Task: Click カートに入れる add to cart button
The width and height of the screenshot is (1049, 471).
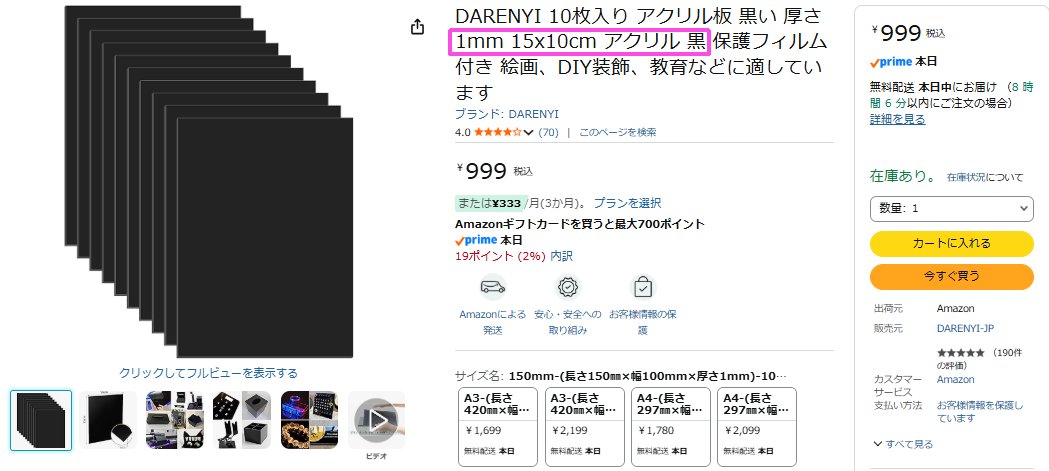Action: click(x=951, y=244)
